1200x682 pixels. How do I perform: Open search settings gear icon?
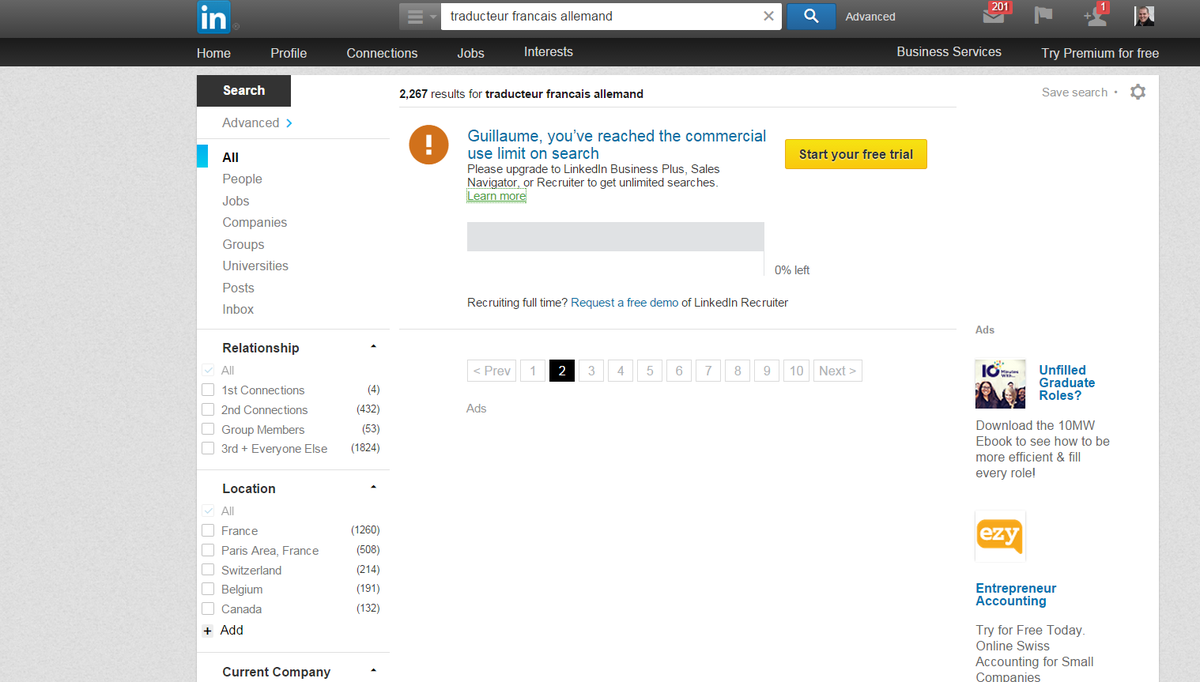[1138, 92]
